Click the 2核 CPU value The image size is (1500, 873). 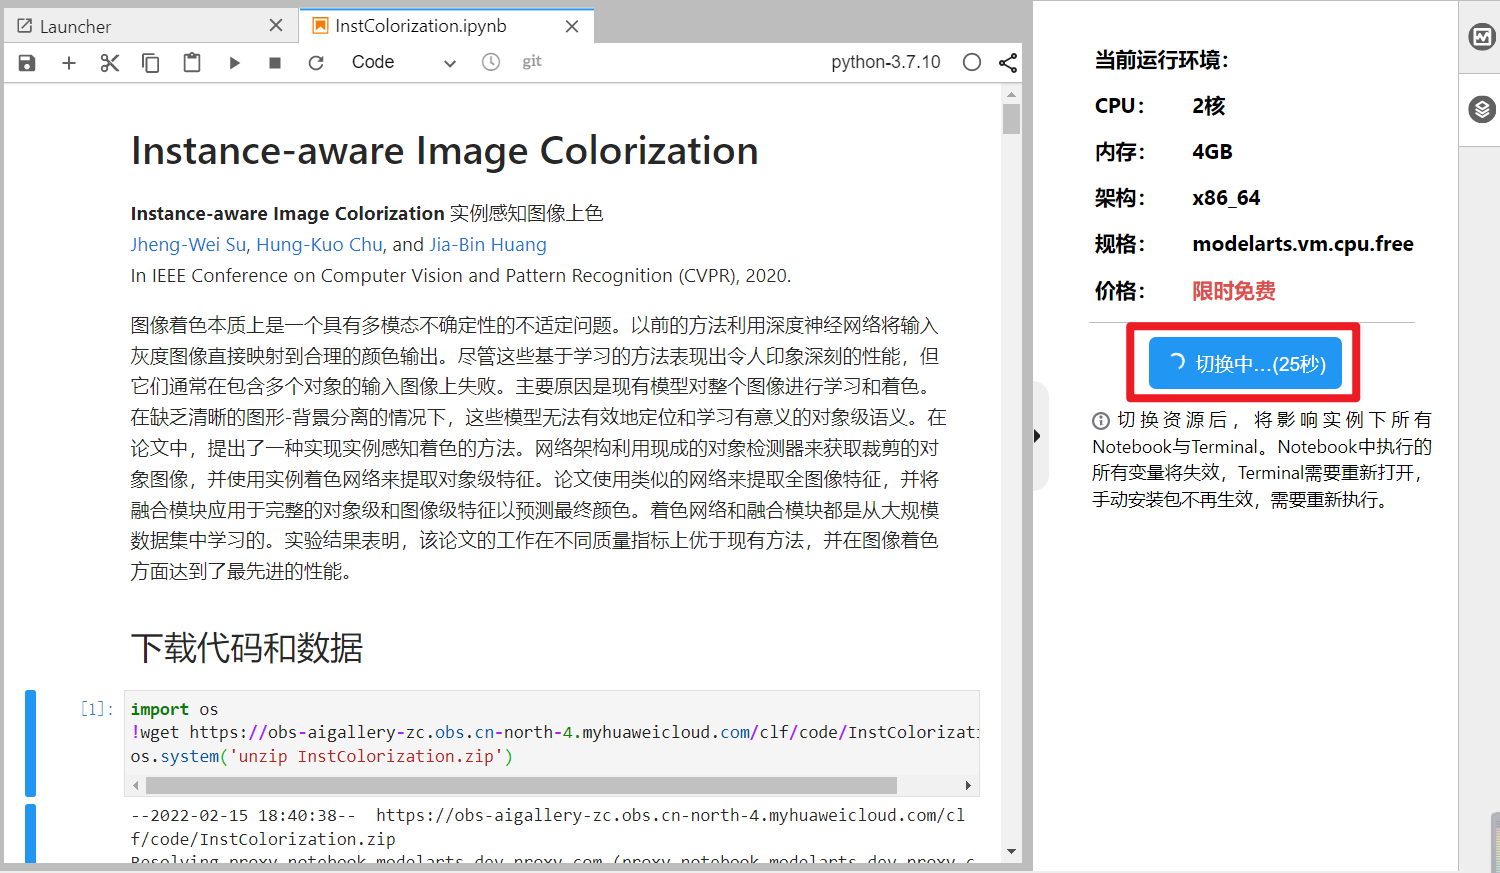coord(1209,106)
